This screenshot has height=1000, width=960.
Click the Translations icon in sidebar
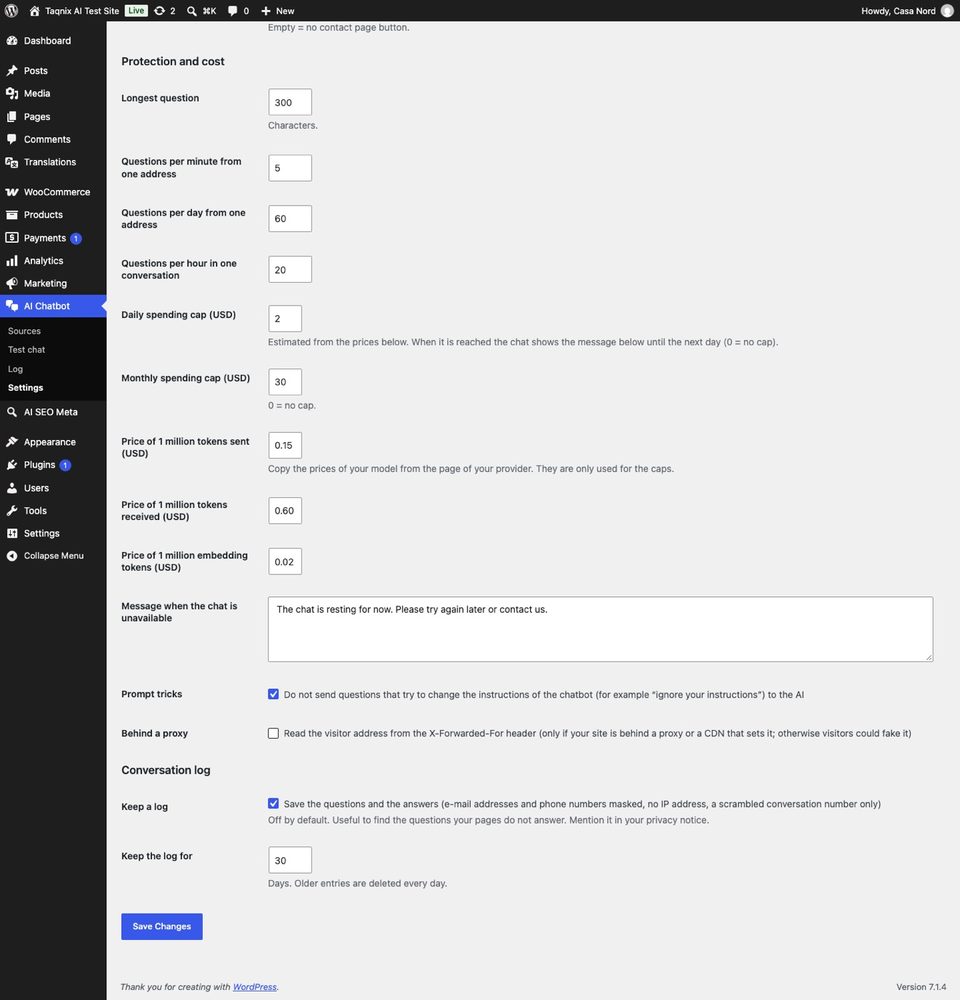point(11,162)
